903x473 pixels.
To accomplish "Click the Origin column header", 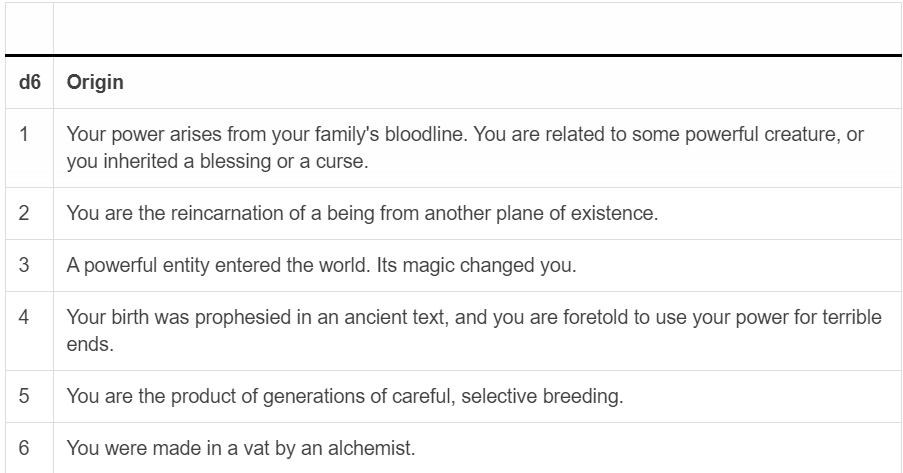I will pos(95,82).
